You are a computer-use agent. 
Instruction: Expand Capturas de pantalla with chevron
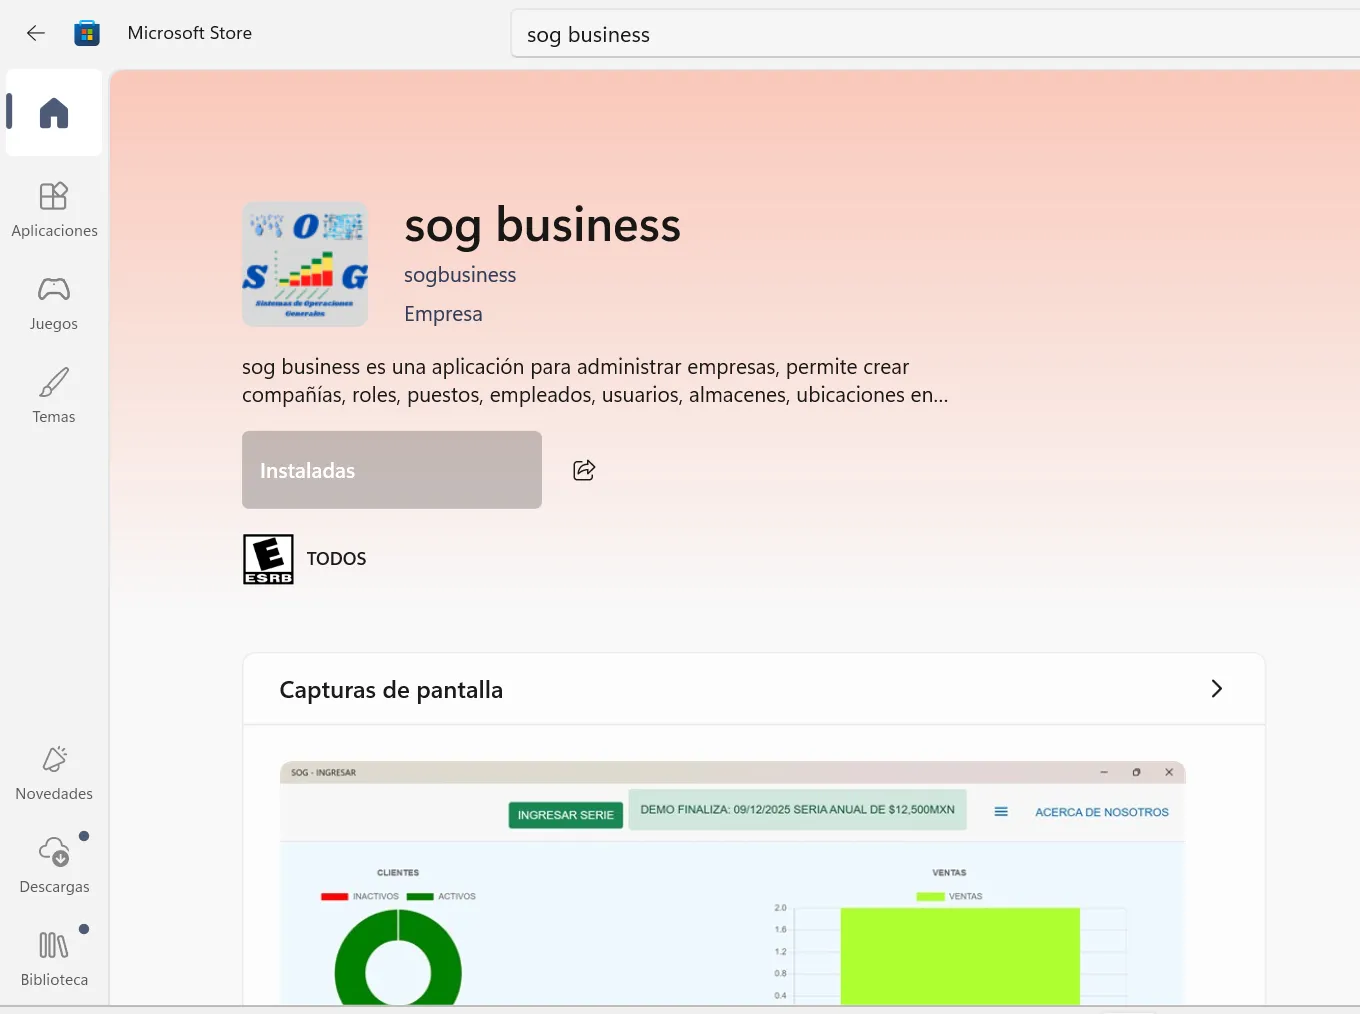(x=1216, y=689)
